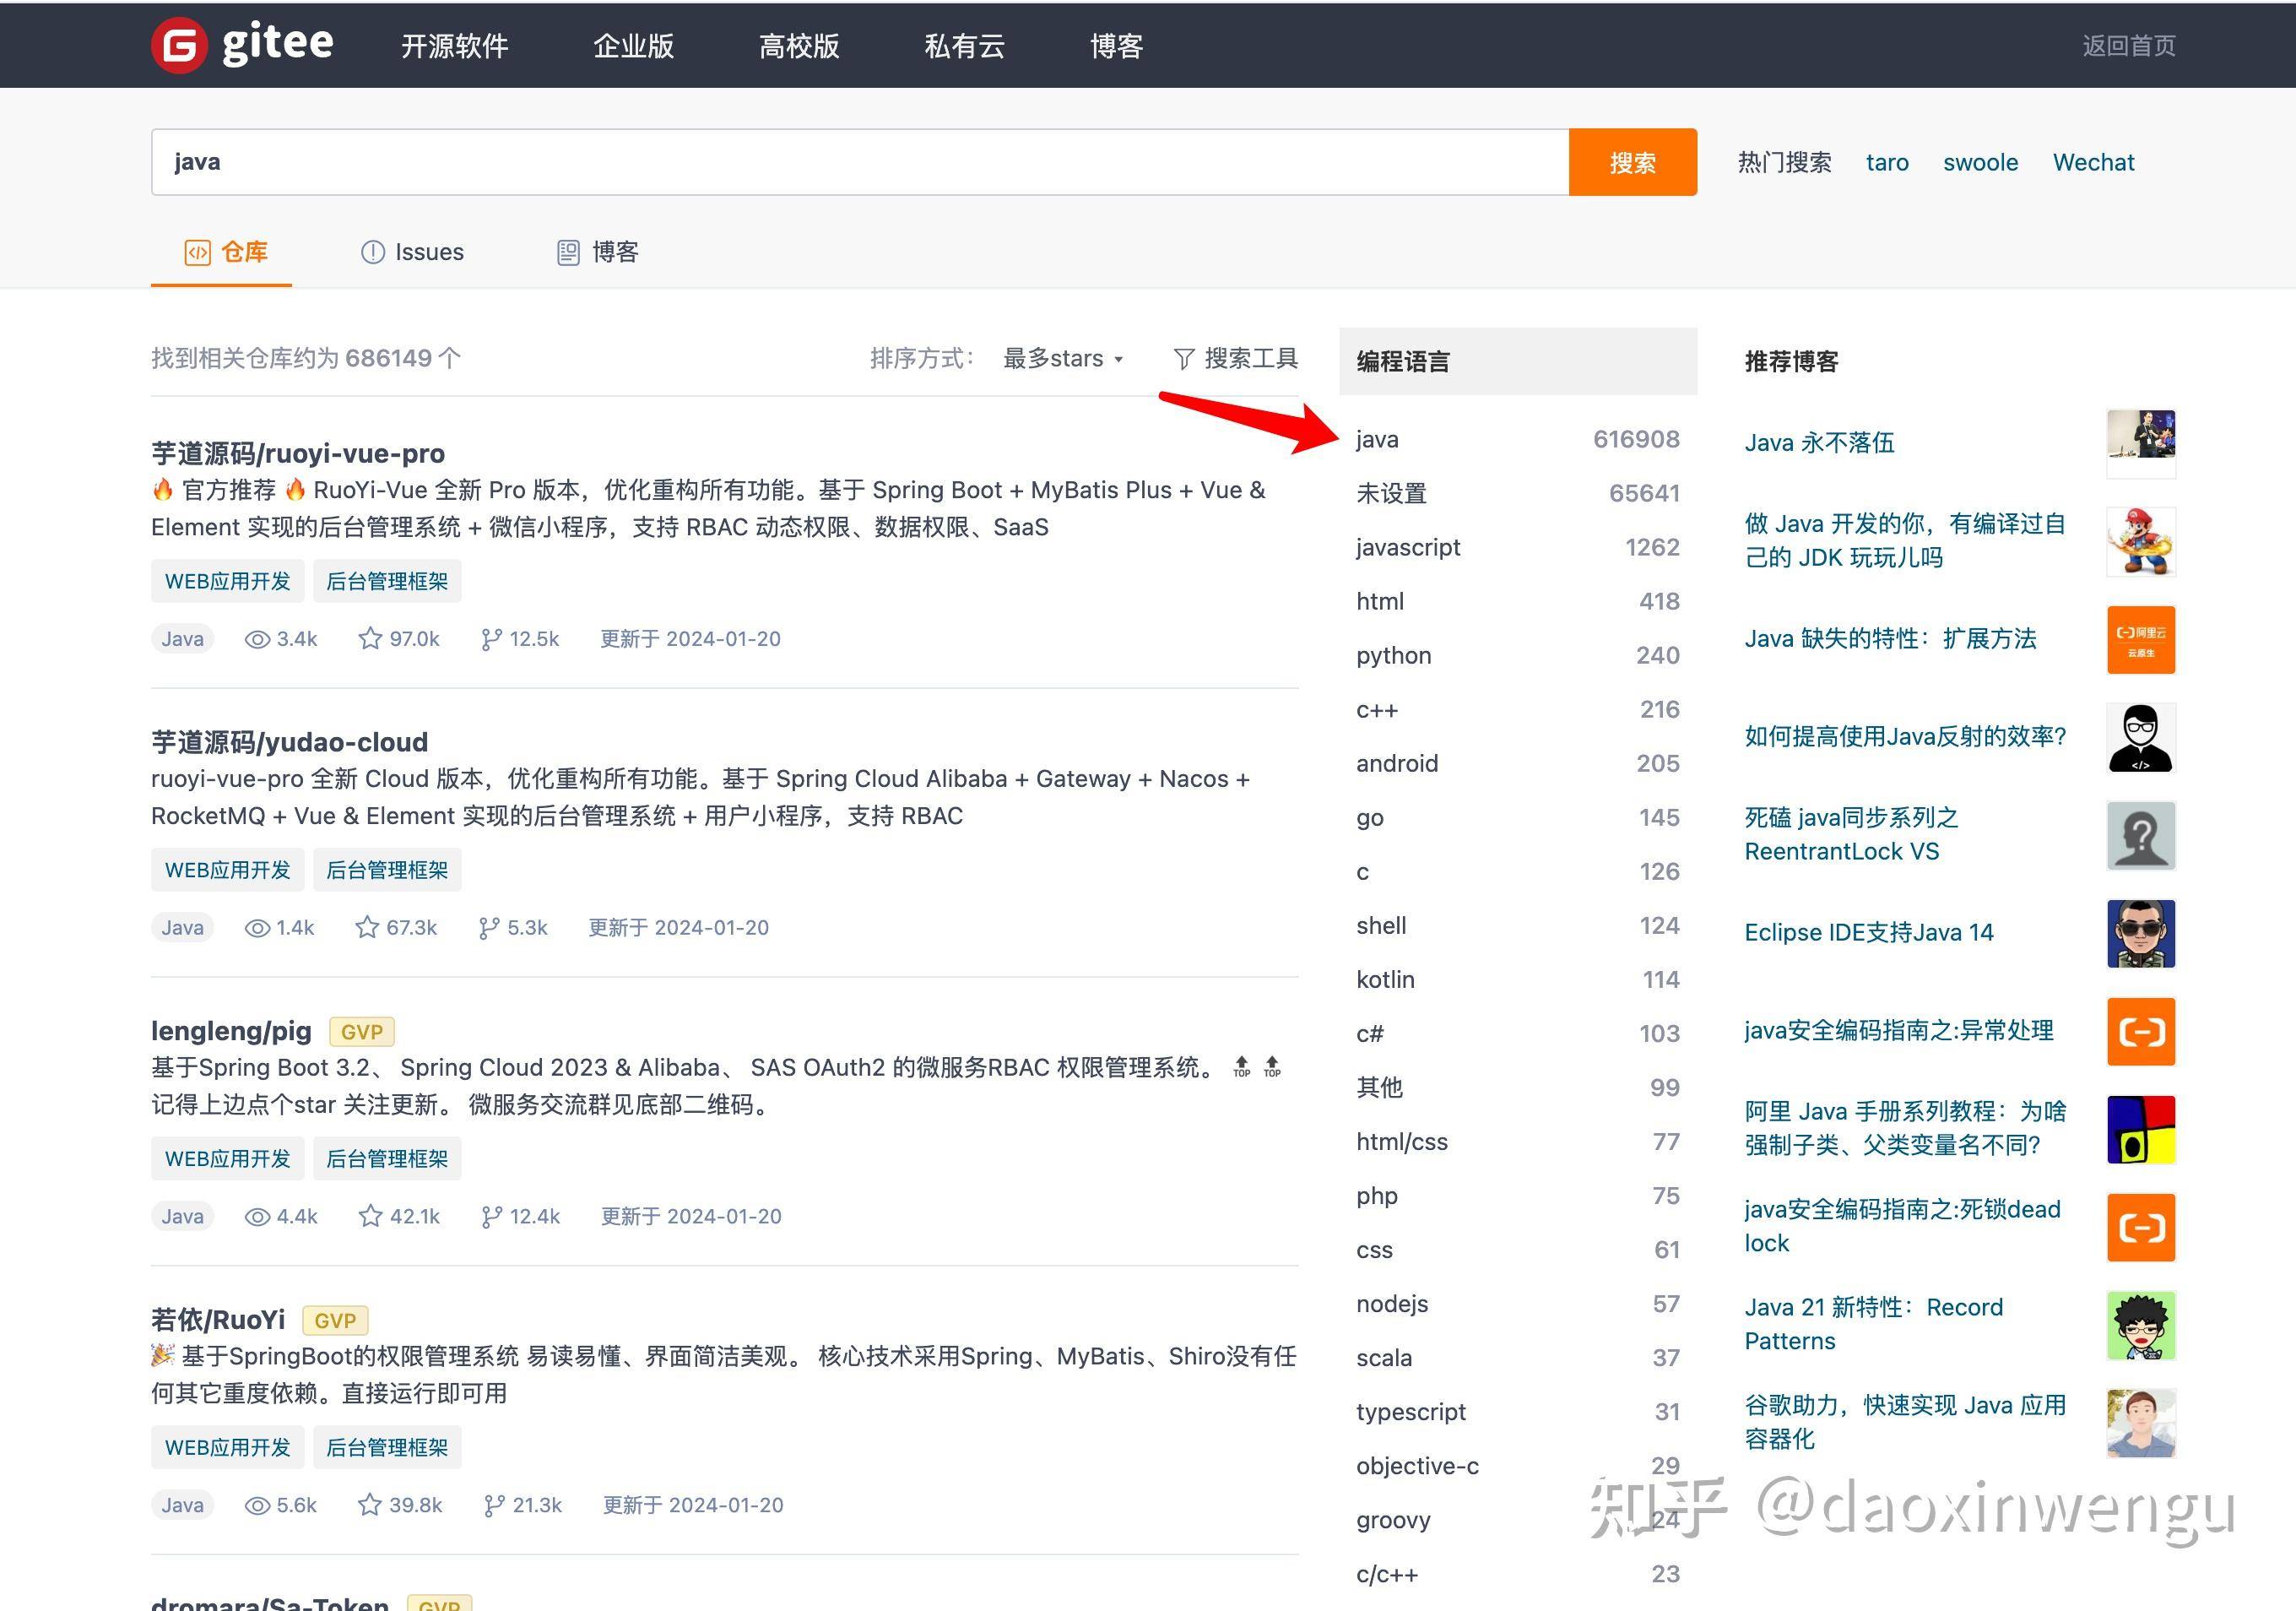The width and height of the screenshot is (2296, 1611).
Task: Click the watch eye icon showing 5.6k
Action: (257, 1506)
